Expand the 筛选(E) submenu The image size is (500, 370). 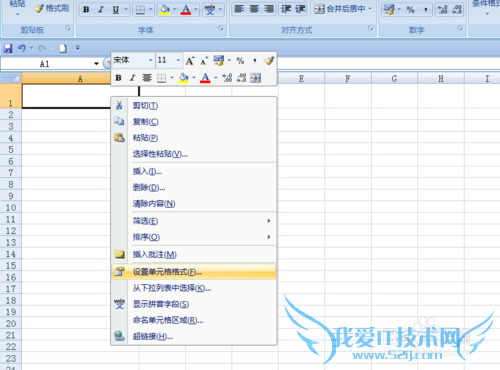point(194,221)
